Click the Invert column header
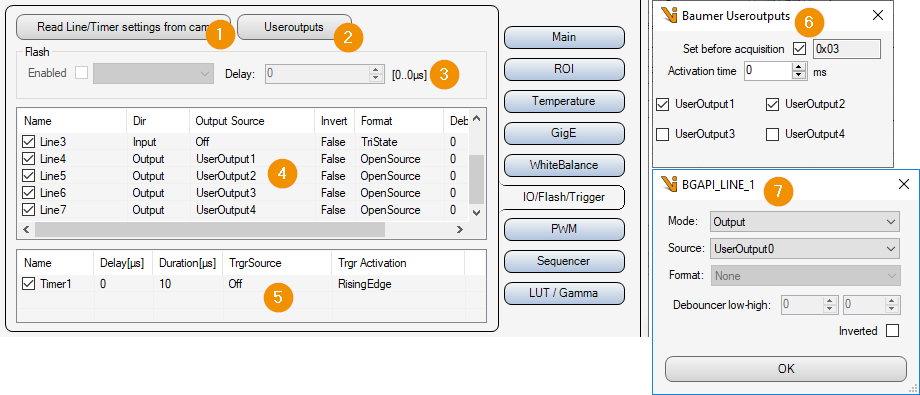Screen dimensions: 920x395 pyautogui.click(x=334, y=121)
